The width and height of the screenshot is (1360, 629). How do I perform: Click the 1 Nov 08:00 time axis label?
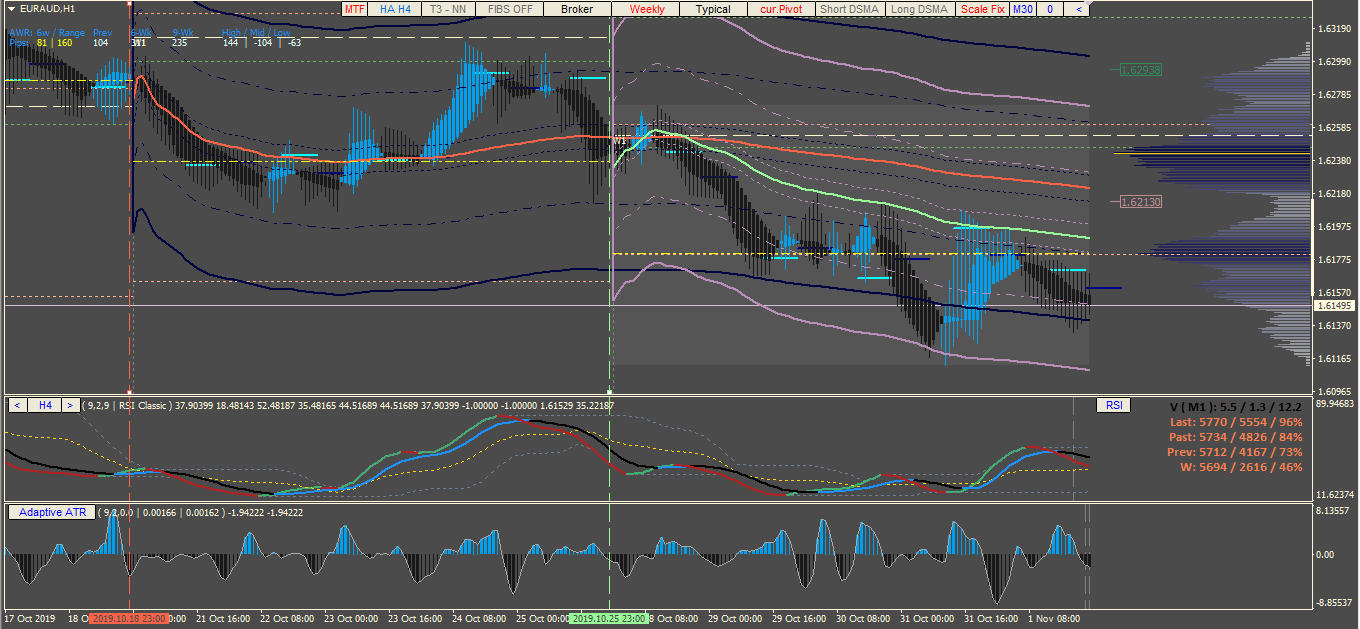pos(1054,619)
